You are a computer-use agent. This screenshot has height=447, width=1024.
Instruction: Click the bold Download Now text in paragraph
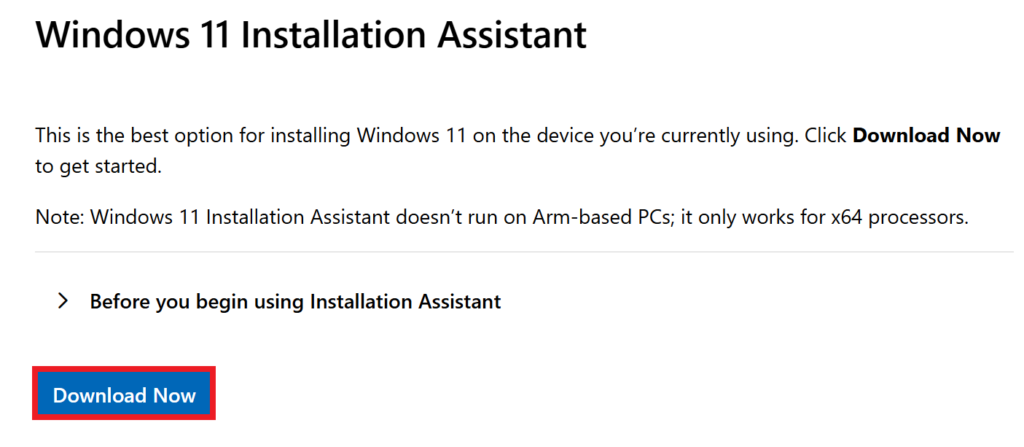927,135
